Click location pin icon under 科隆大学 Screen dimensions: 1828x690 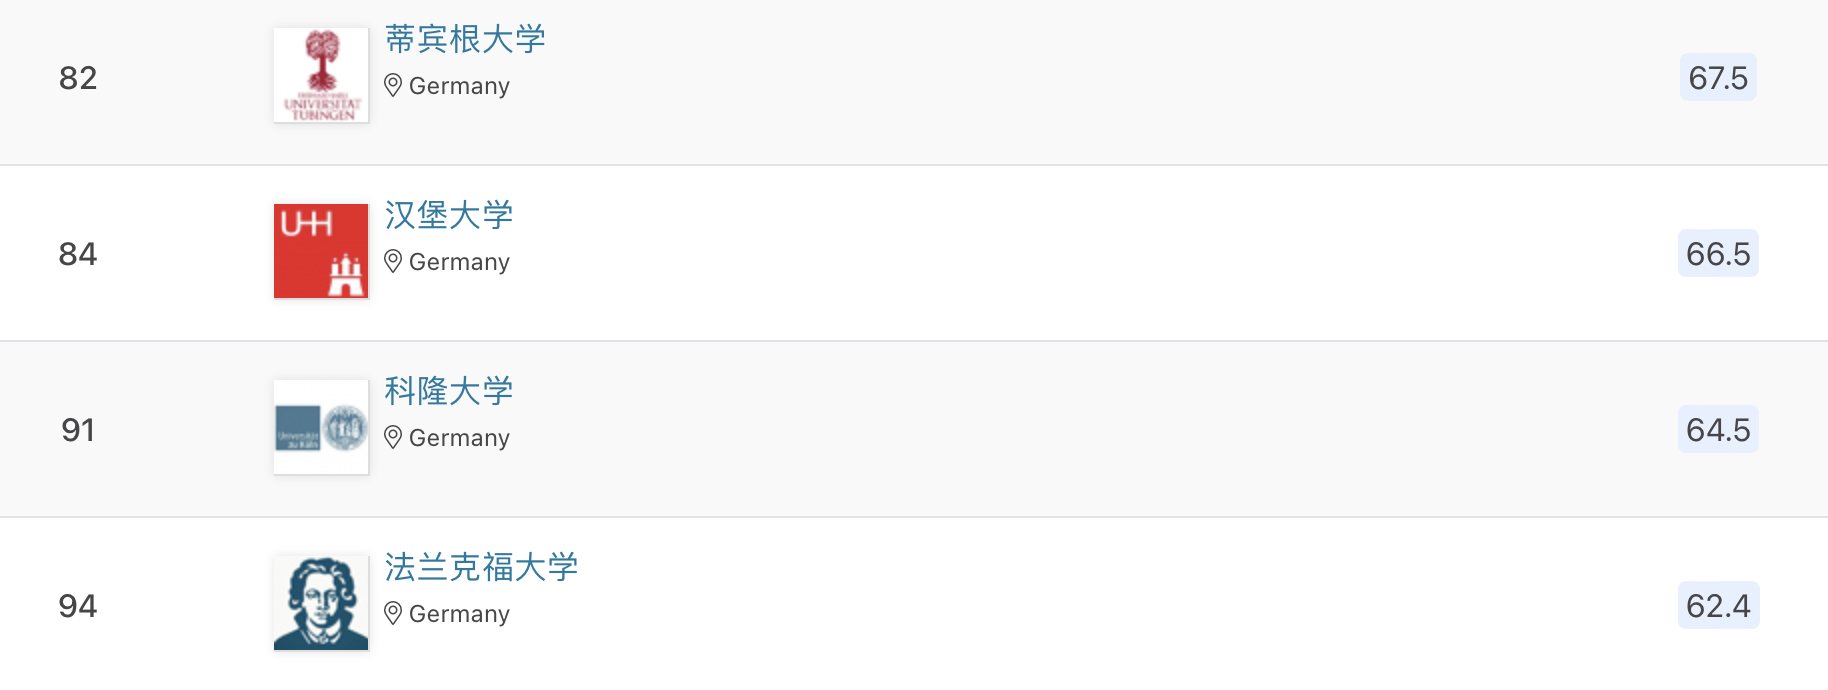393,438
